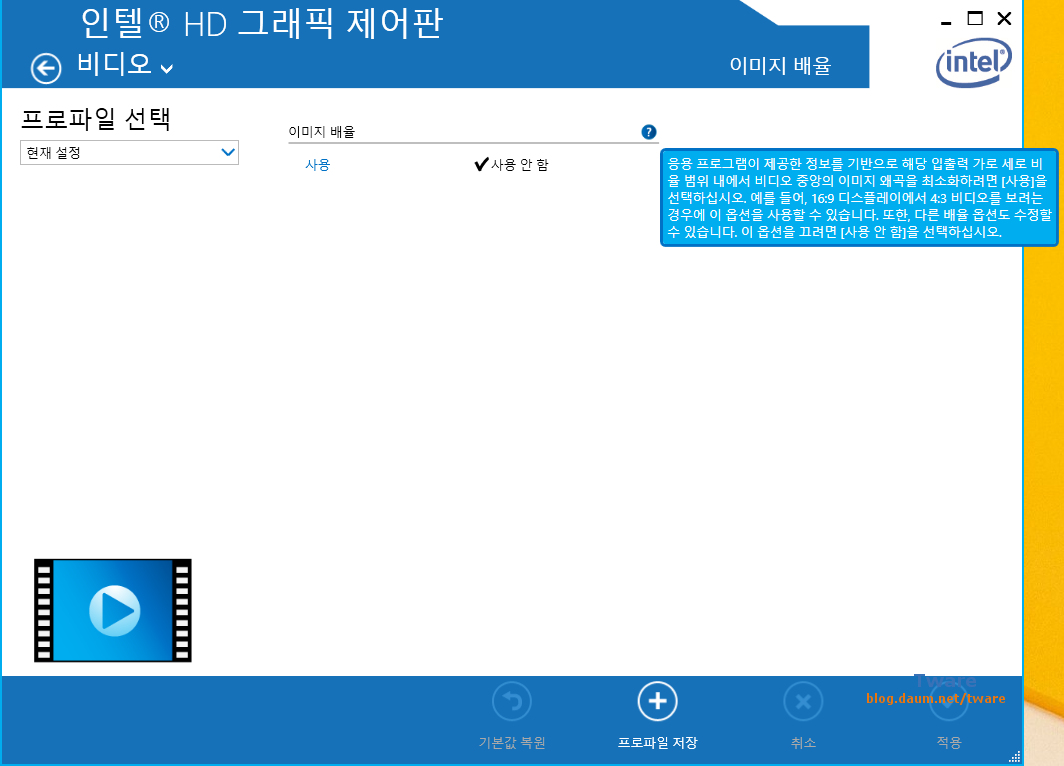Click the window resize grip corner
Image resolution: width=1064 pixels, height=766 pixels.
click(1014, 757)
